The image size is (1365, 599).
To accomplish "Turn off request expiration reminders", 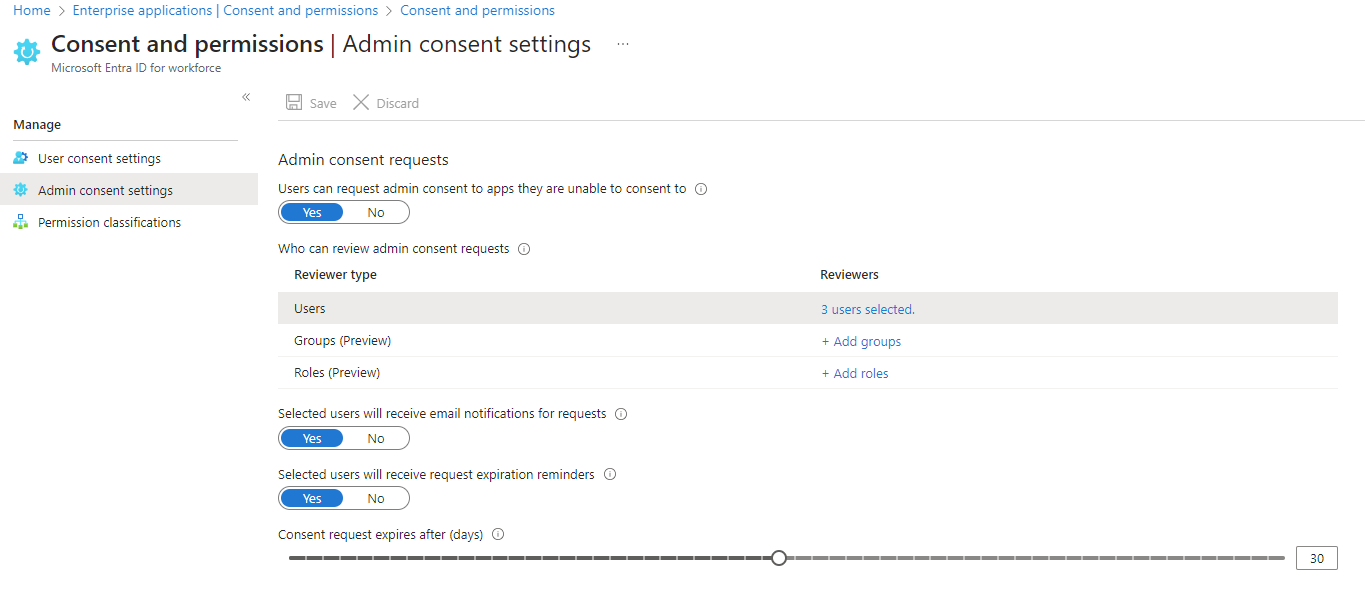I will tap(376, 498).
